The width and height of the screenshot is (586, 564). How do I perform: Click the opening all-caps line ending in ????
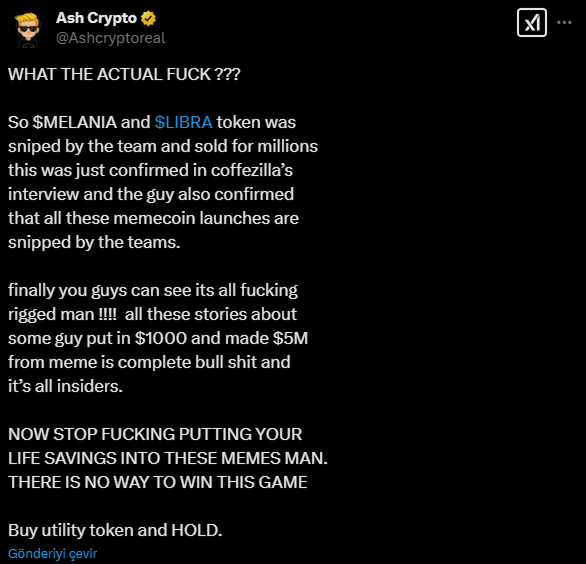[124, 74]
